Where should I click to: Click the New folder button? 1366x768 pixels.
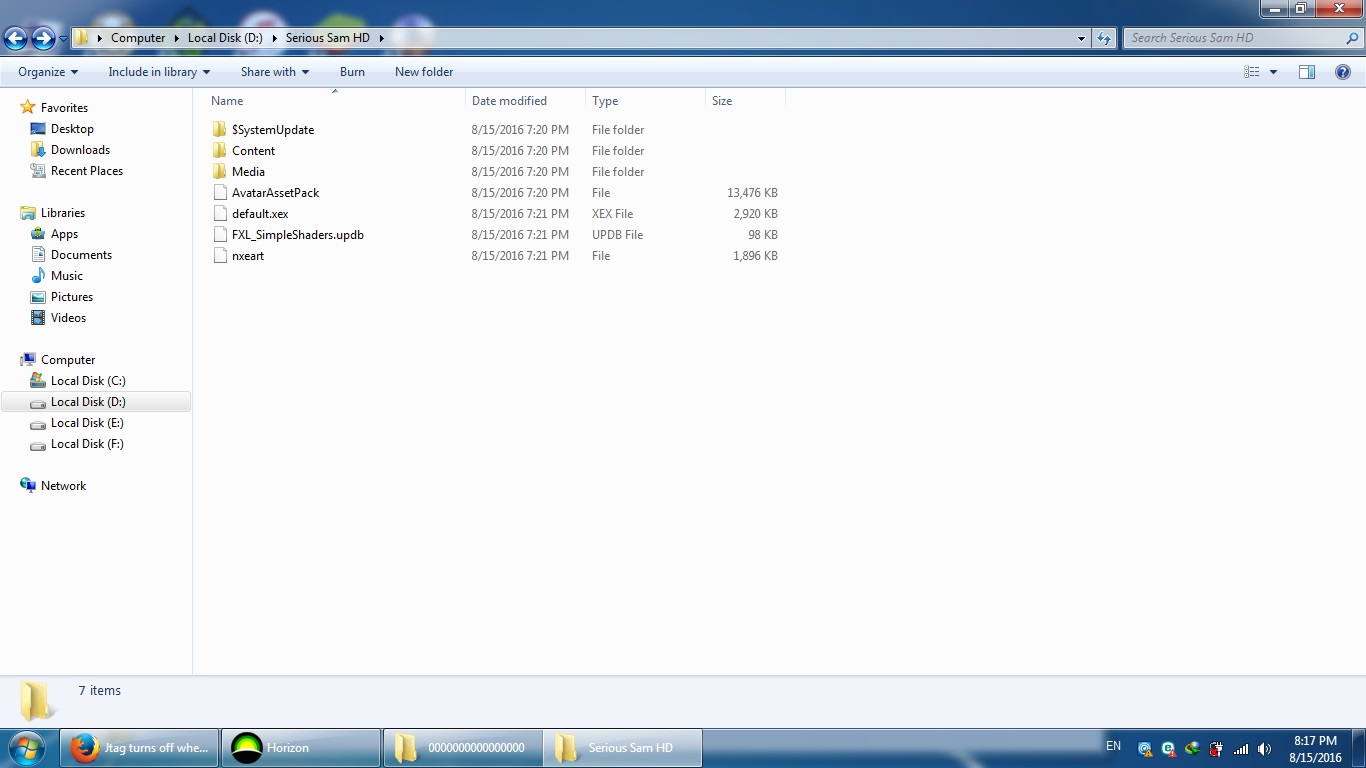click(x=424, y=72)
